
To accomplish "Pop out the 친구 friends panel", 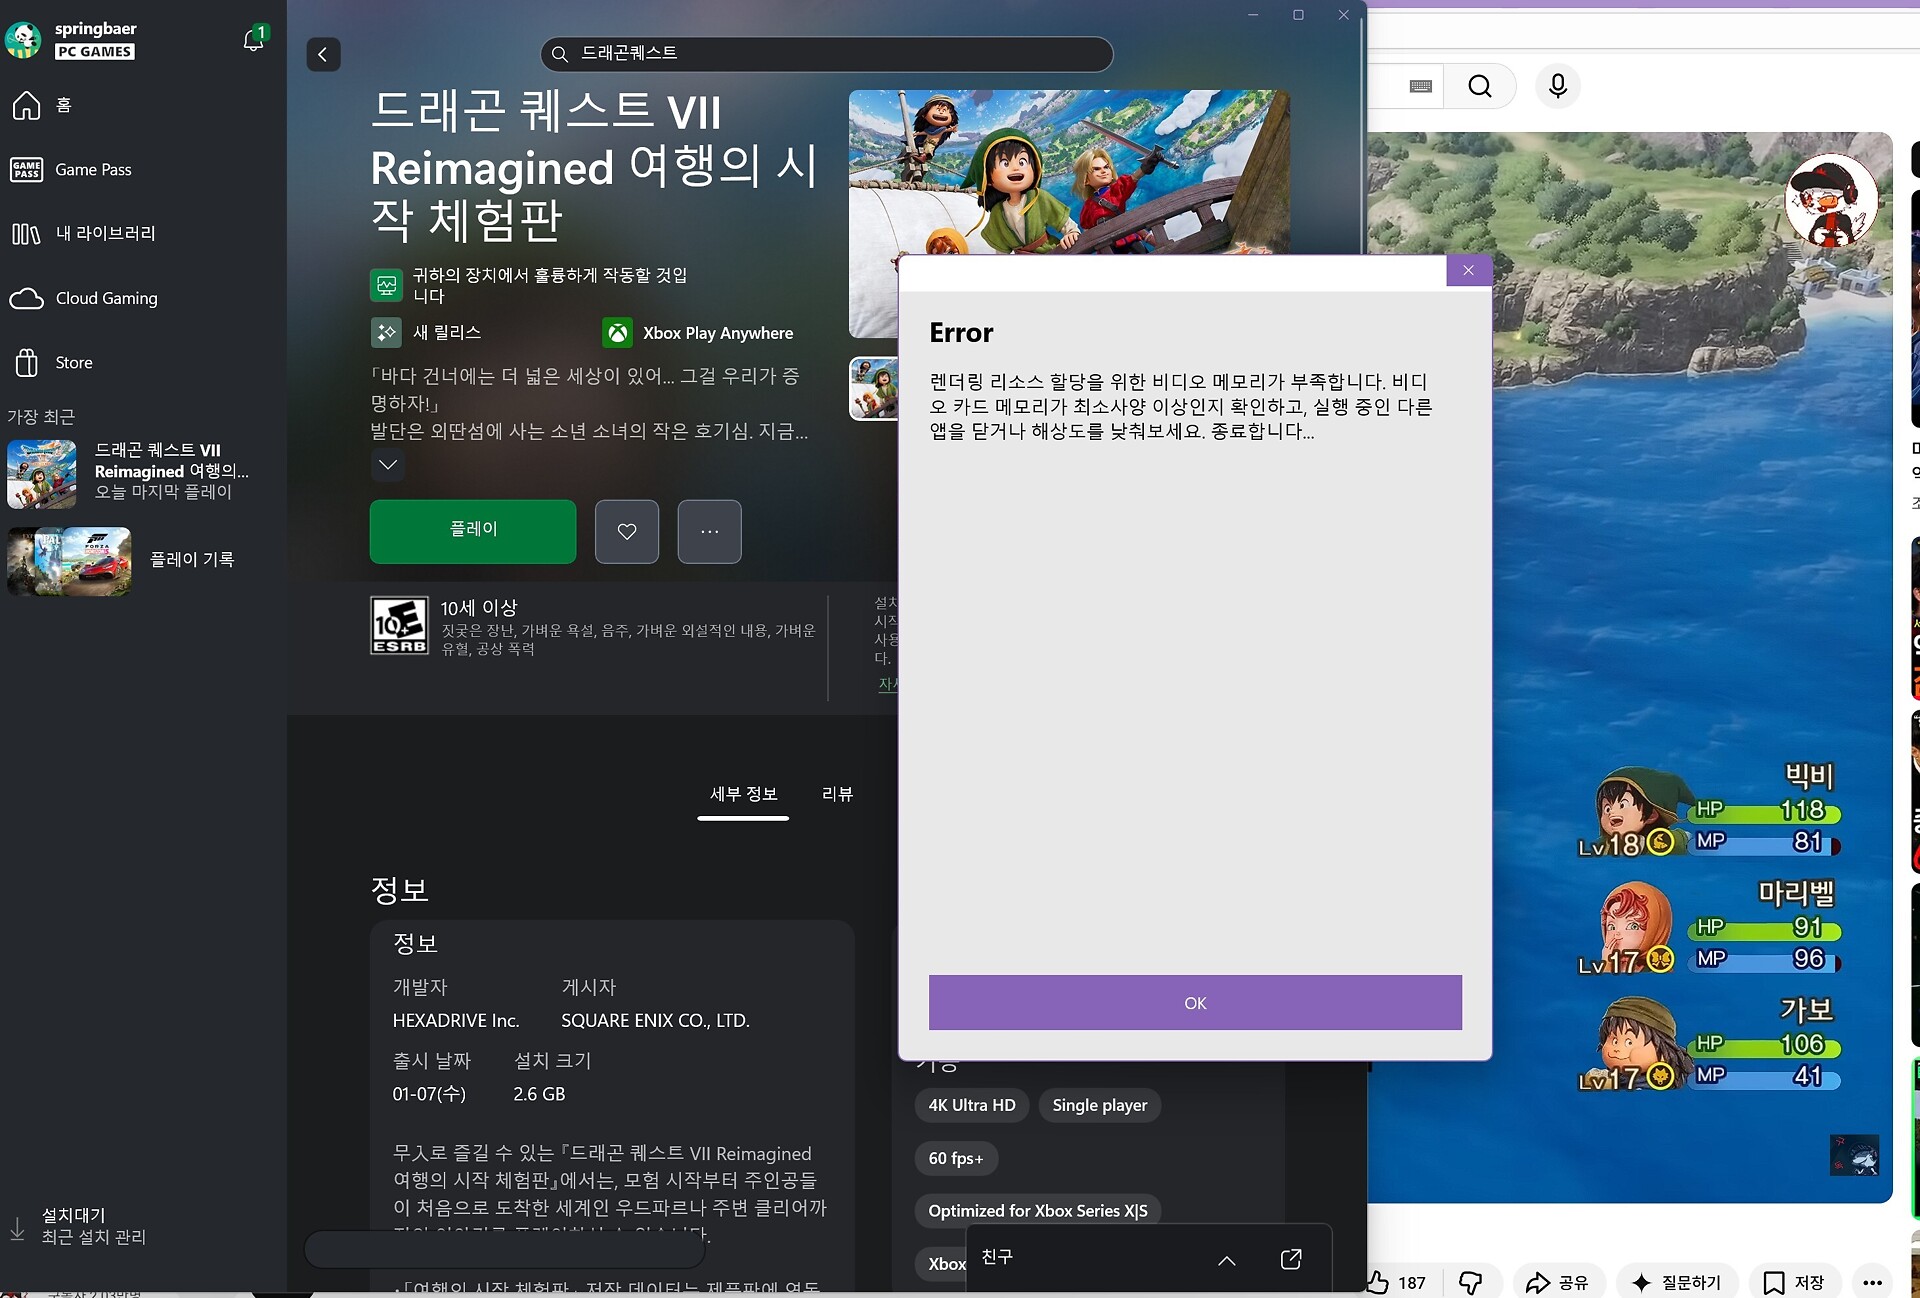I will point(1290,1259).
